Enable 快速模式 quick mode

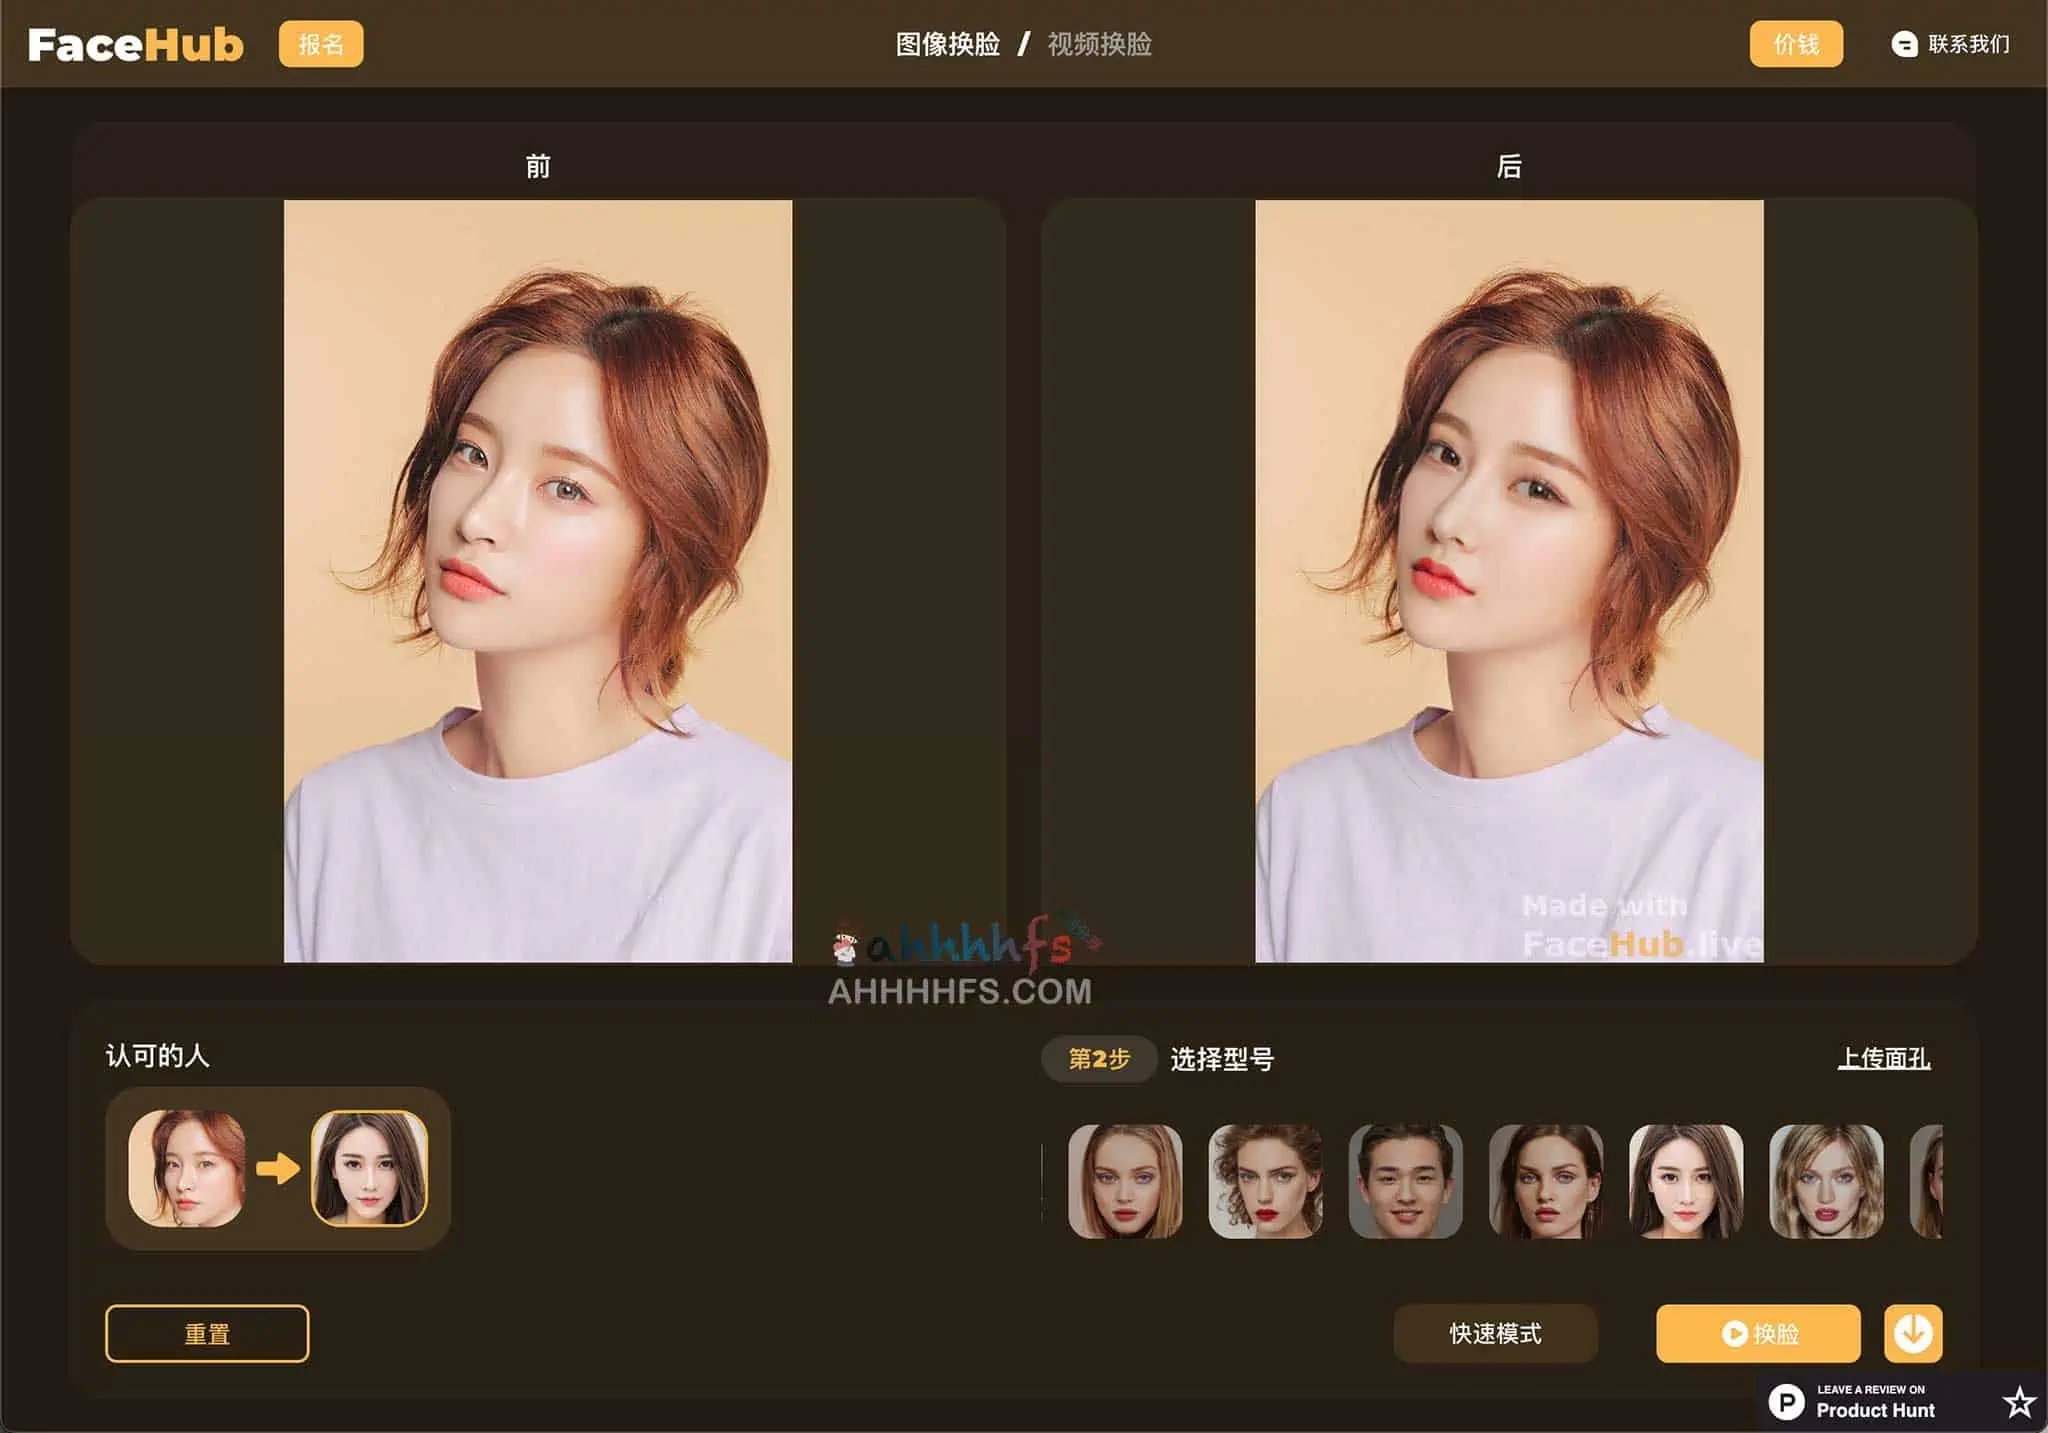pos(1495,1334)
